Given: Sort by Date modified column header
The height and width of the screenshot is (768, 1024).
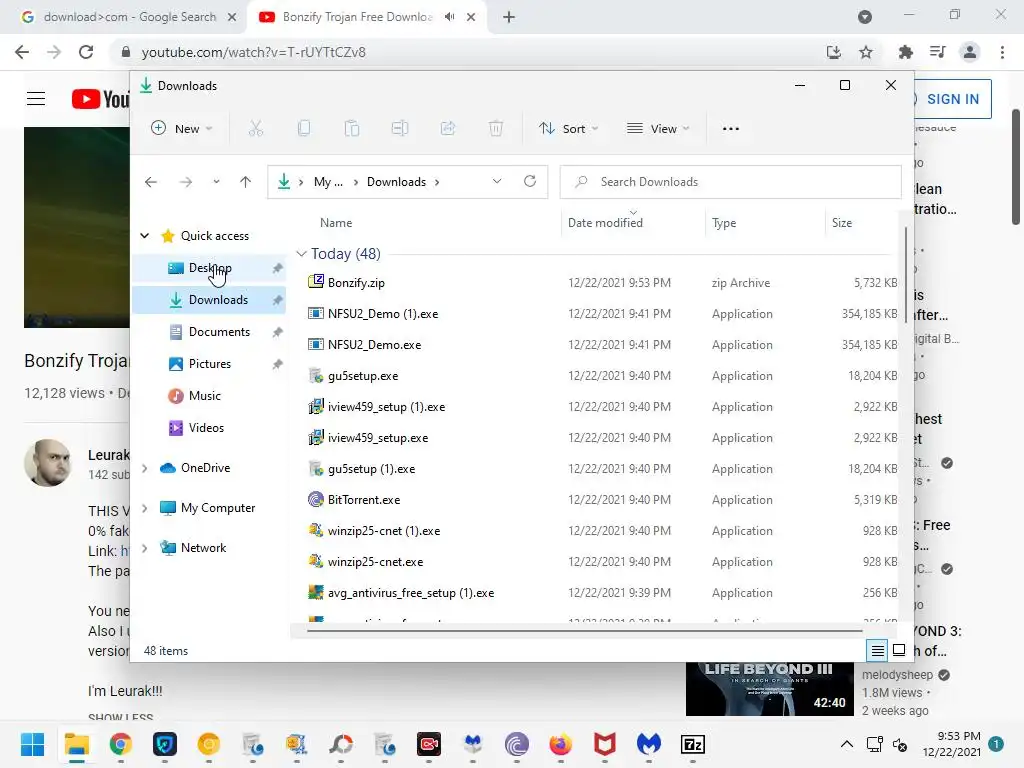Looking at the screenshot, I should pos(605,223).
